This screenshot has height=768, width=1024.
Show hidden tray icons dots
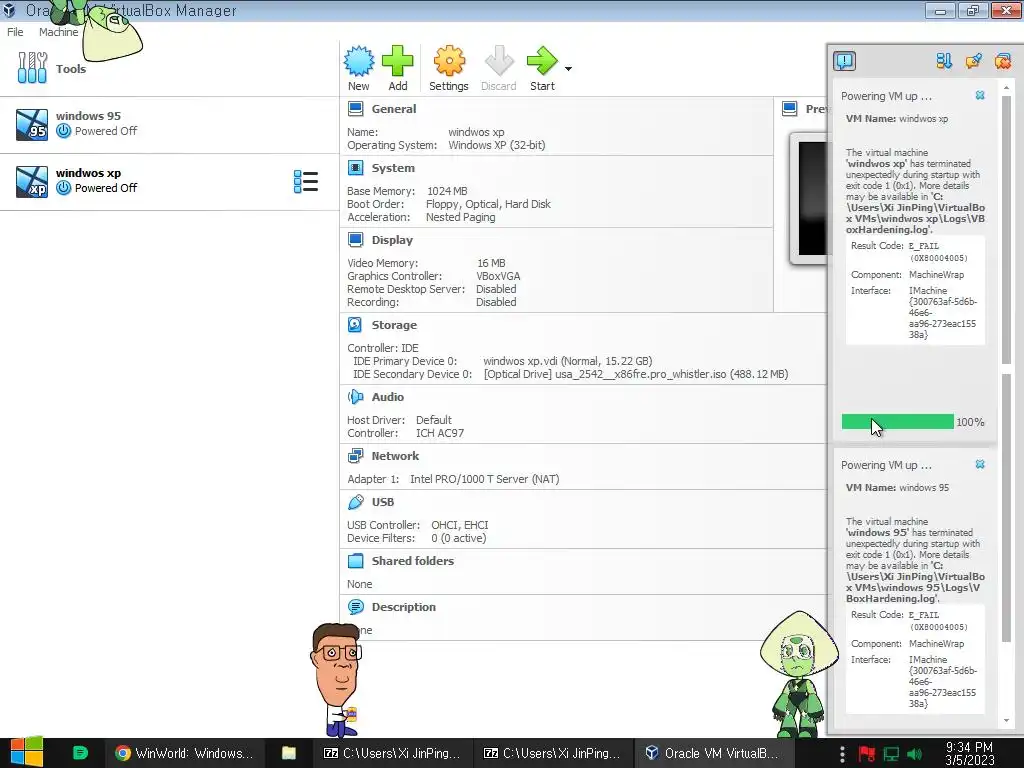coord(842,754)
